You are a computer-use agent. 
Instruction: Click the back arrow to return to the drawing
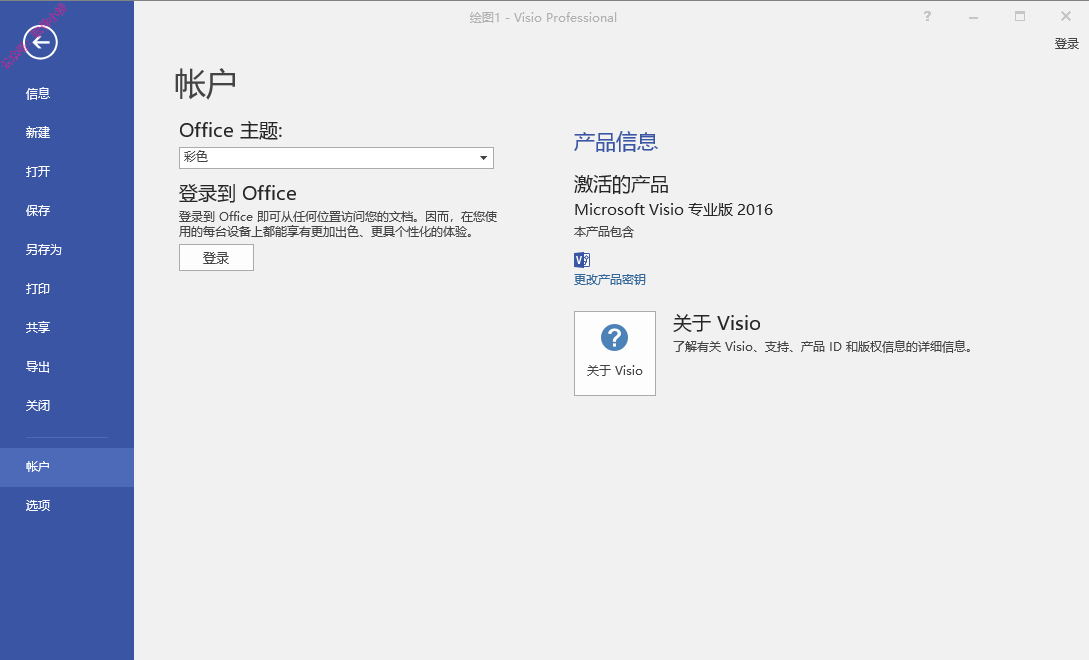[x=40, y=42]
